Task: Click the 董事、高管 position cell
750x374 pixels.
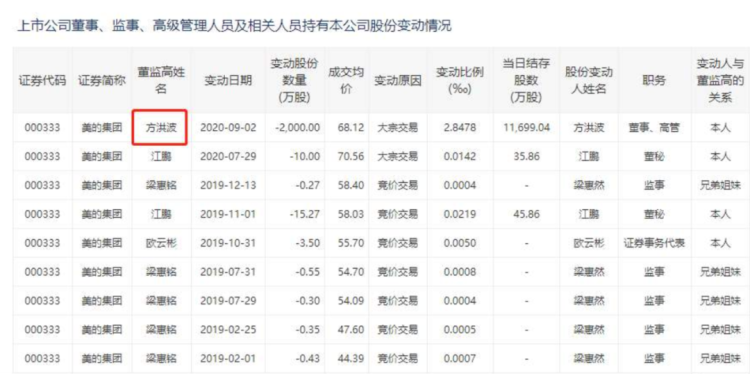Action: tap(654, 128)
